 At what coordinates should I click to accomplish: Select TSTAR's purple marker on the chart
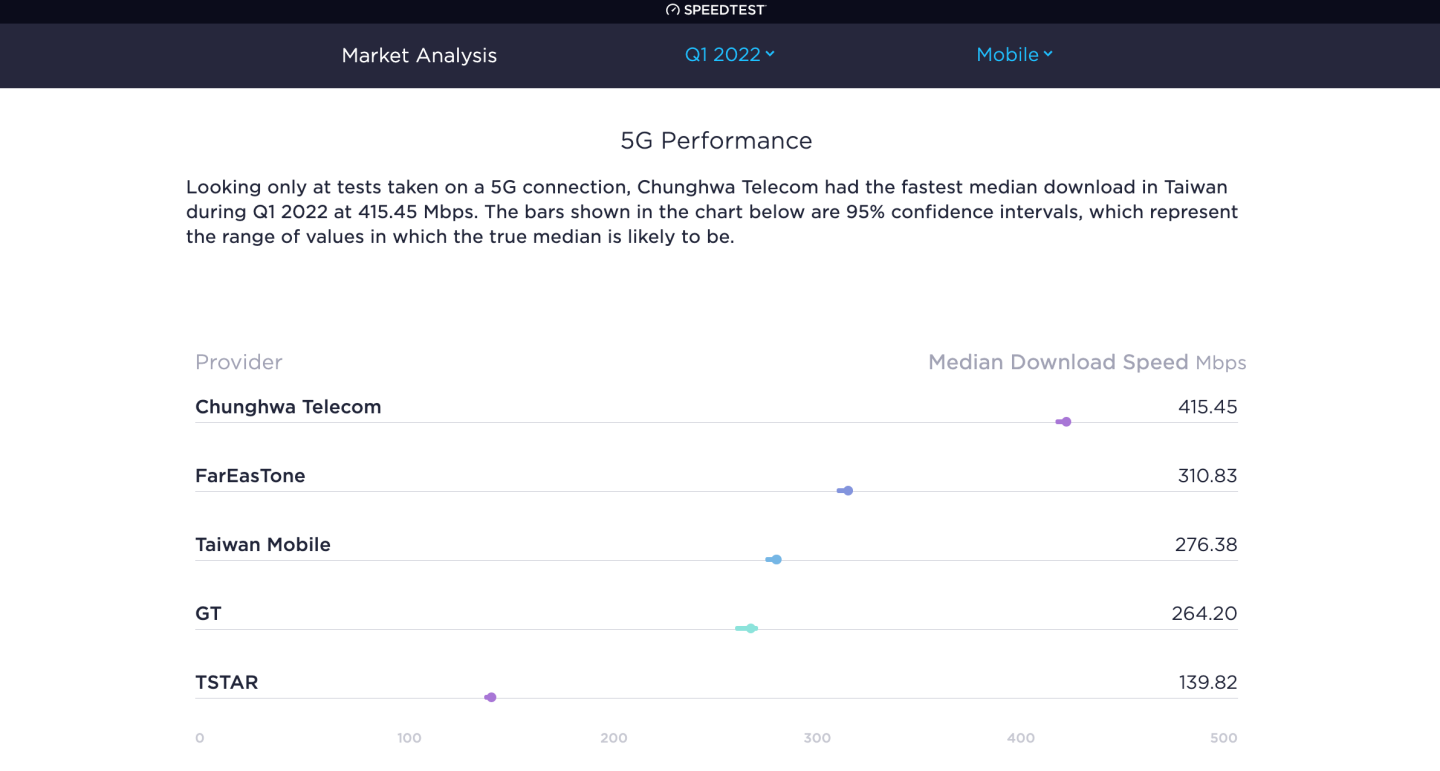coord(490,697)
